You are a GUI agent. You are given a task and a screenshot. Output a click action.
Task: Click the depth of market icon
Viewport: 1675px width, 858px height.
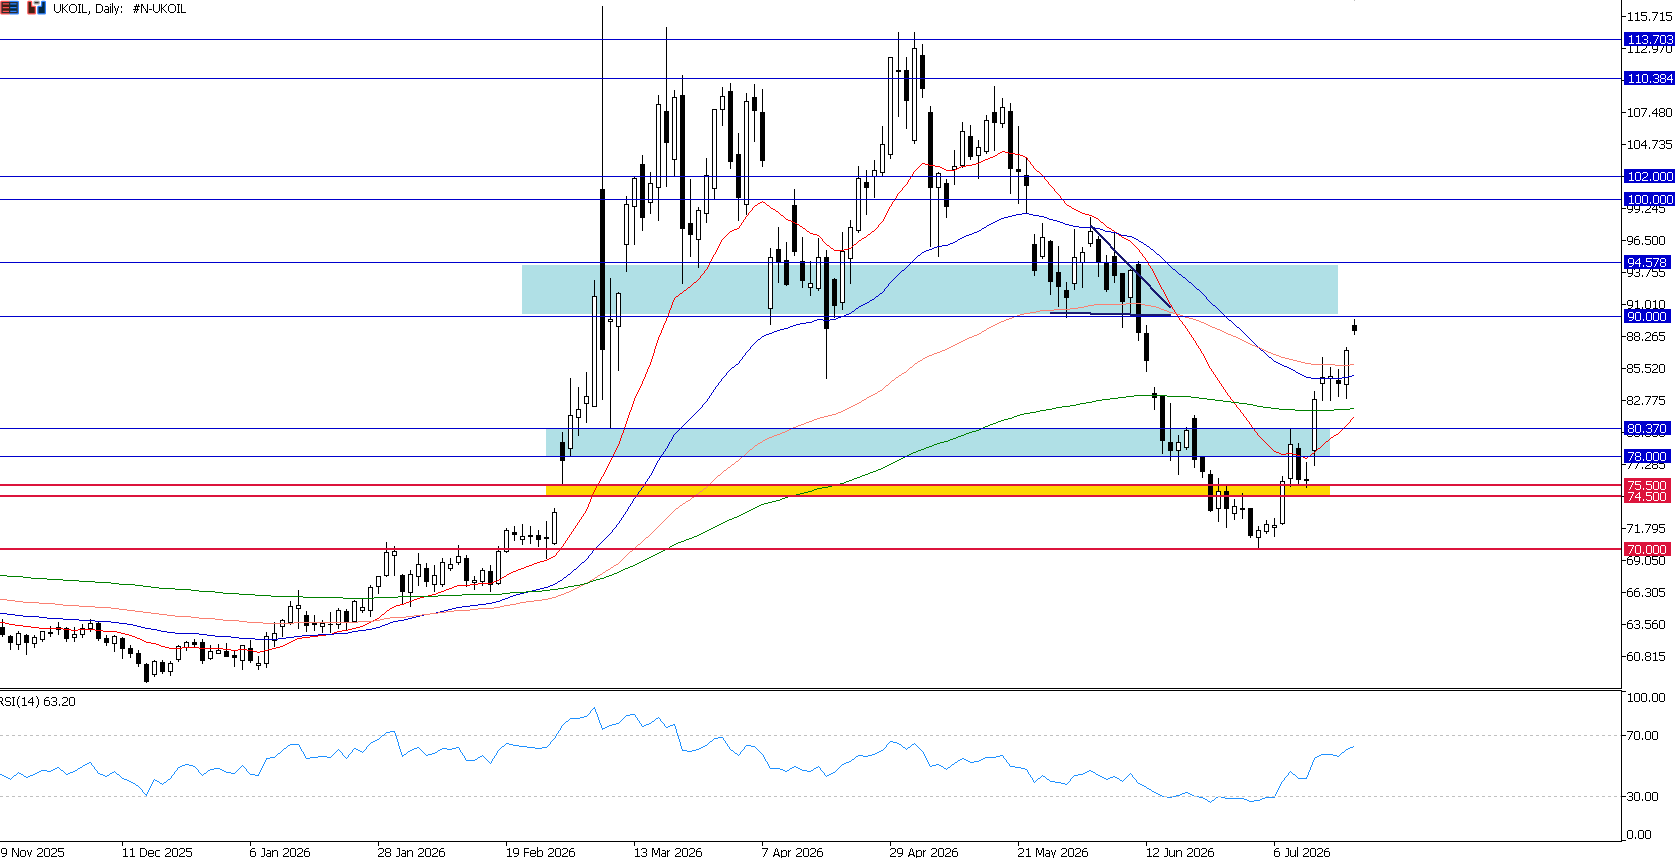(x=36, y=8)
